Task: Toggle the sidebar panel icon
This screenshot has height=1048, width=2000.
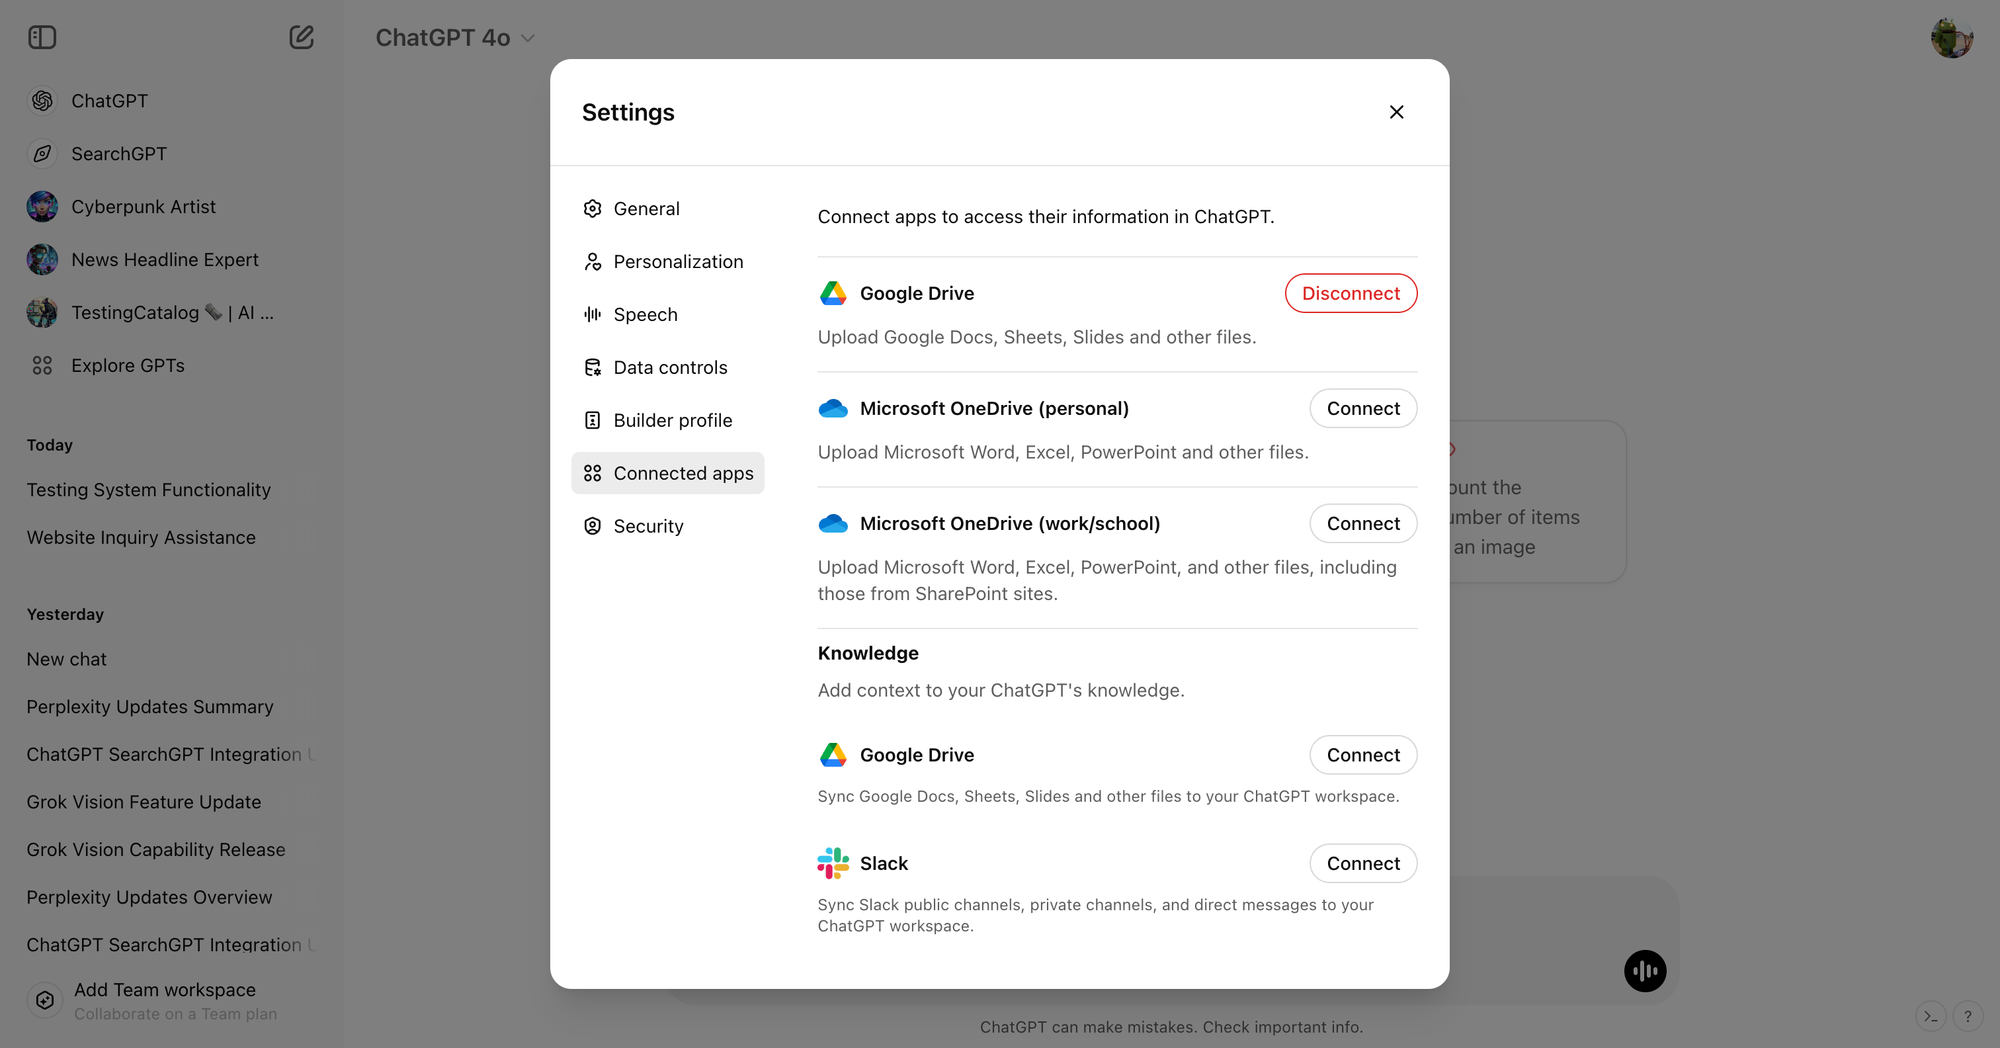Action: 42,38
